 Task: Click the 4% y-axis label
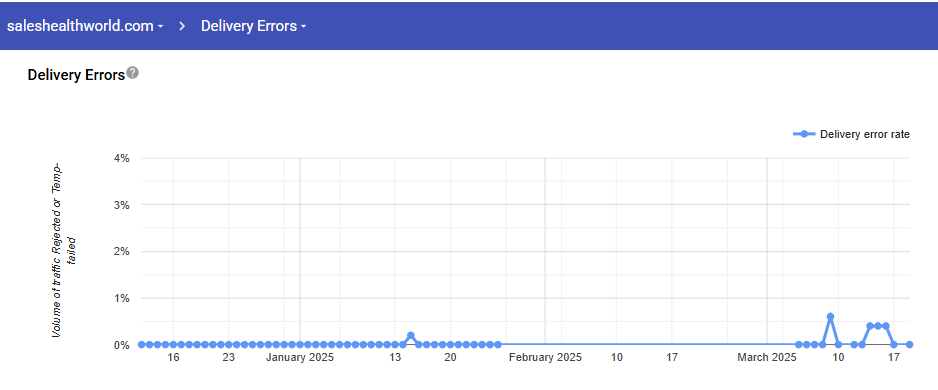122,159
